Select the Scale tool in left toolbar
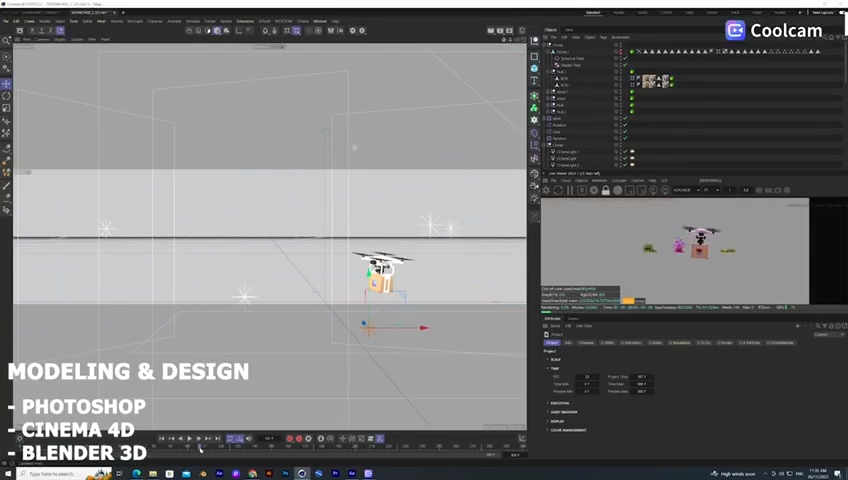This screenshot has height=480, width=848. click(6, 108)
